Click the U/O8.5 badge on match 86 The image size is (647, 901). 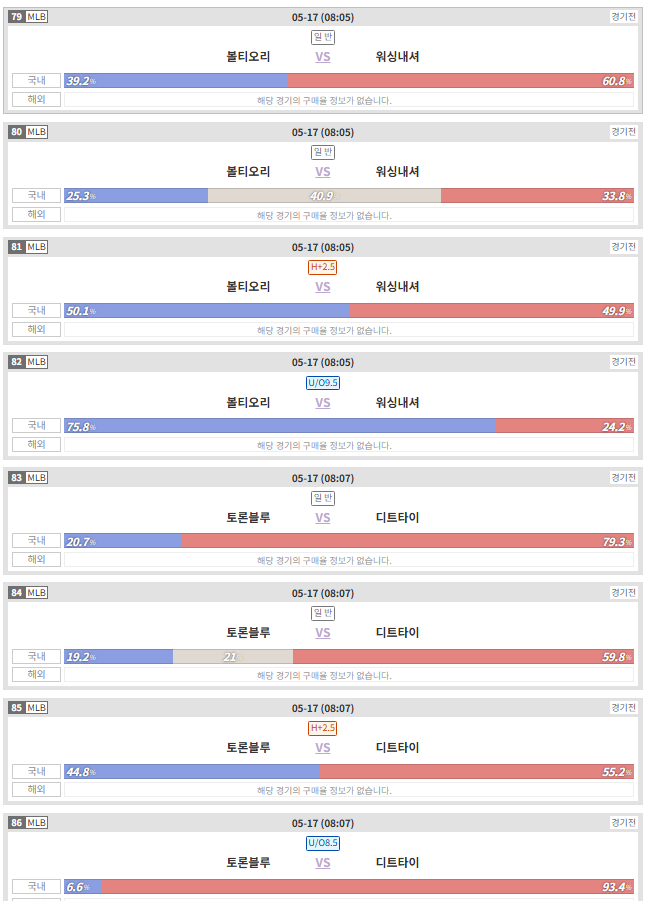click(x=323, y=843)
